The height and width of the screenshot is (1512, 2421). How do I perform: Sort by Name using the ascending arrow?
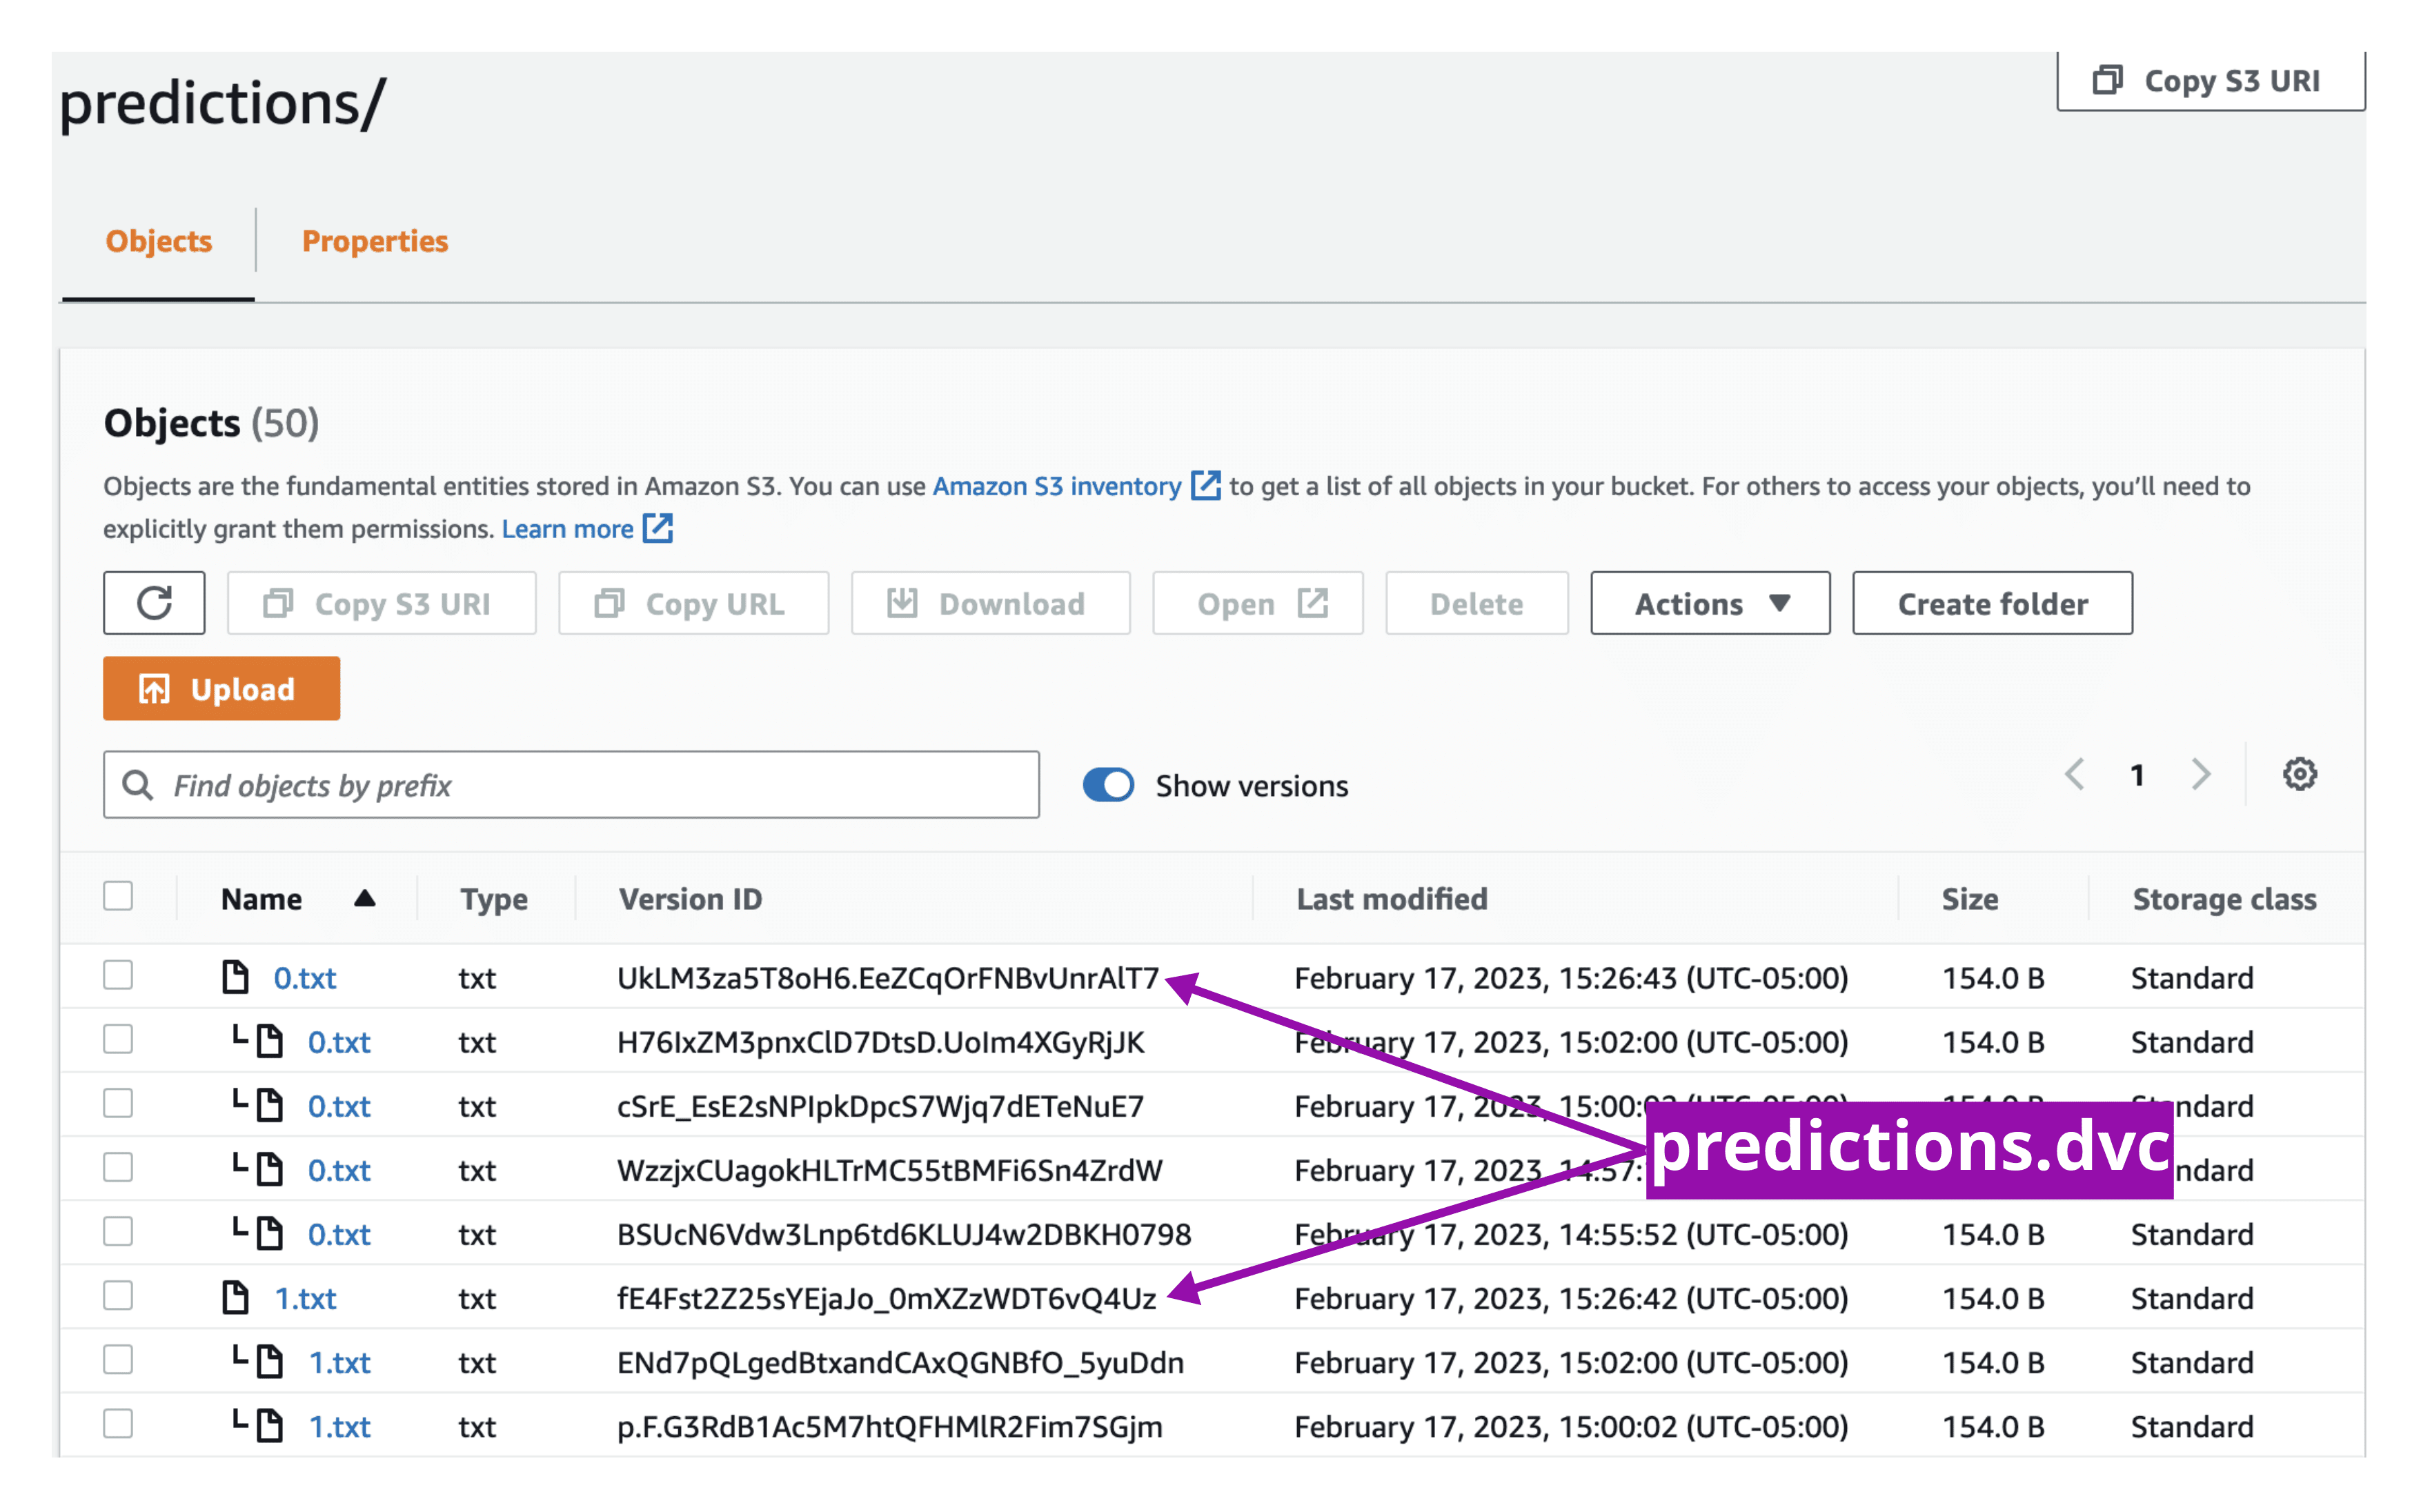364,898
